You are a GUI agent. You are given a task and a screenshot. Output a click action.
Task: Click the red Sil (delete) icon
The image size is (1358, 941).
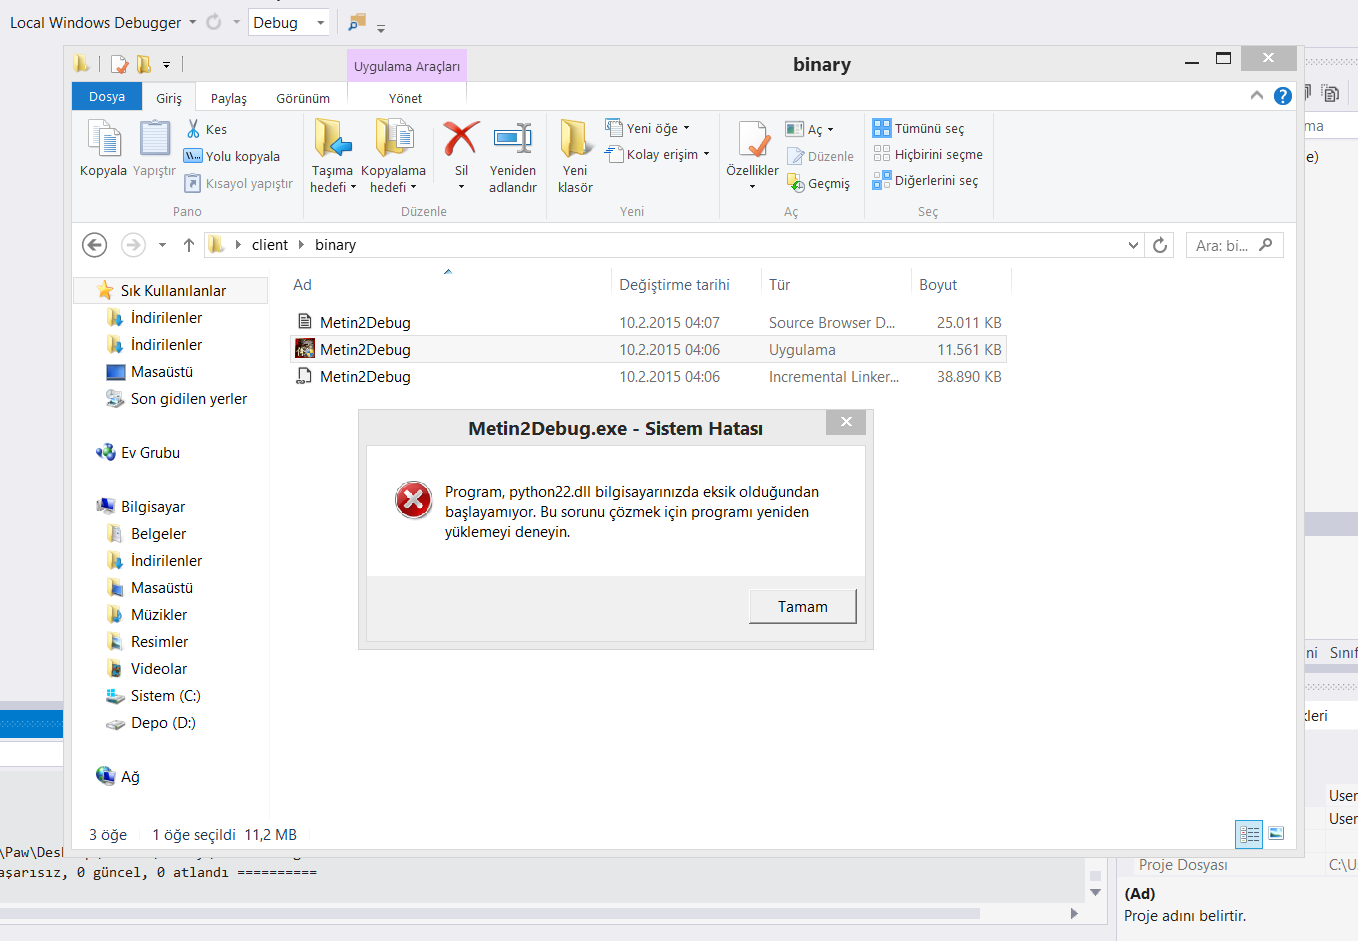point(461,140)
